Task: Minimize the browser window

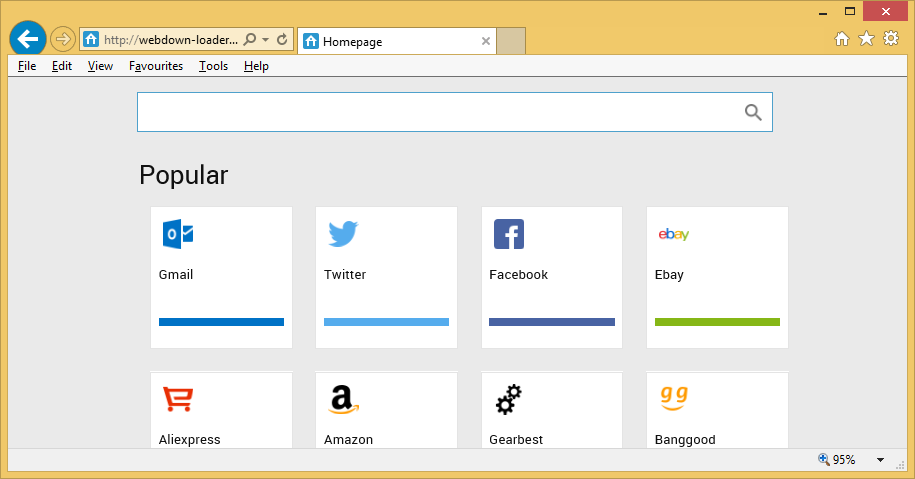Action: click(823, 12)
